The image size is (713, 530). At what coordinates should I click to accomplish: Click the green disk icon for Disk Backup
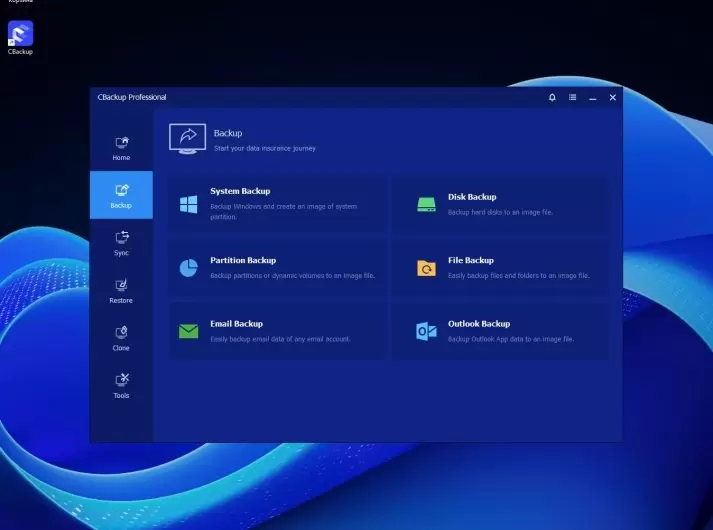(427, 204)
